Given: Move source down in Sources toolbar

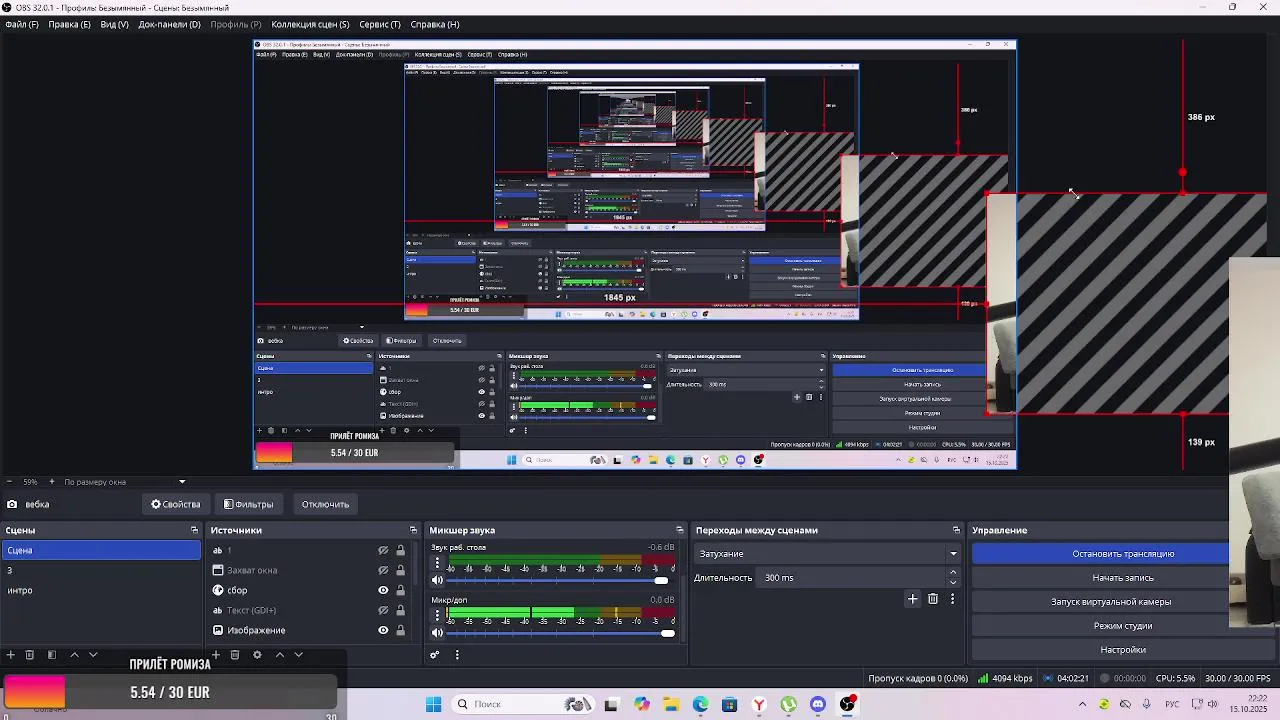Looking at the screenshot, I should (x=298, y=655).
